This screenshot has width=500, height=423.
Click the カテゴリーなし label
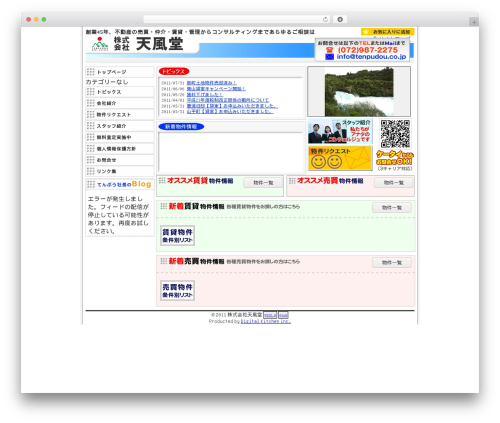tap(107, 82)
